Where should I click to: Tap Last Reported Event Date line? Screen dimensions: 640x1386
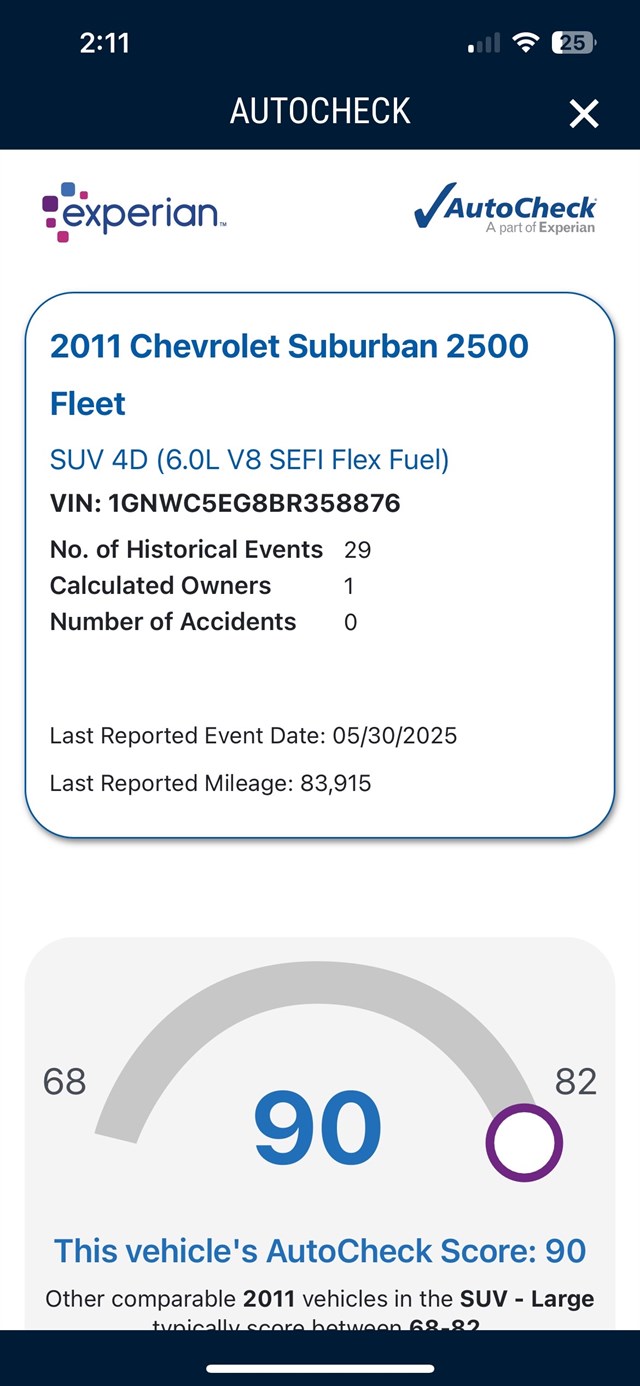point(253,736)
